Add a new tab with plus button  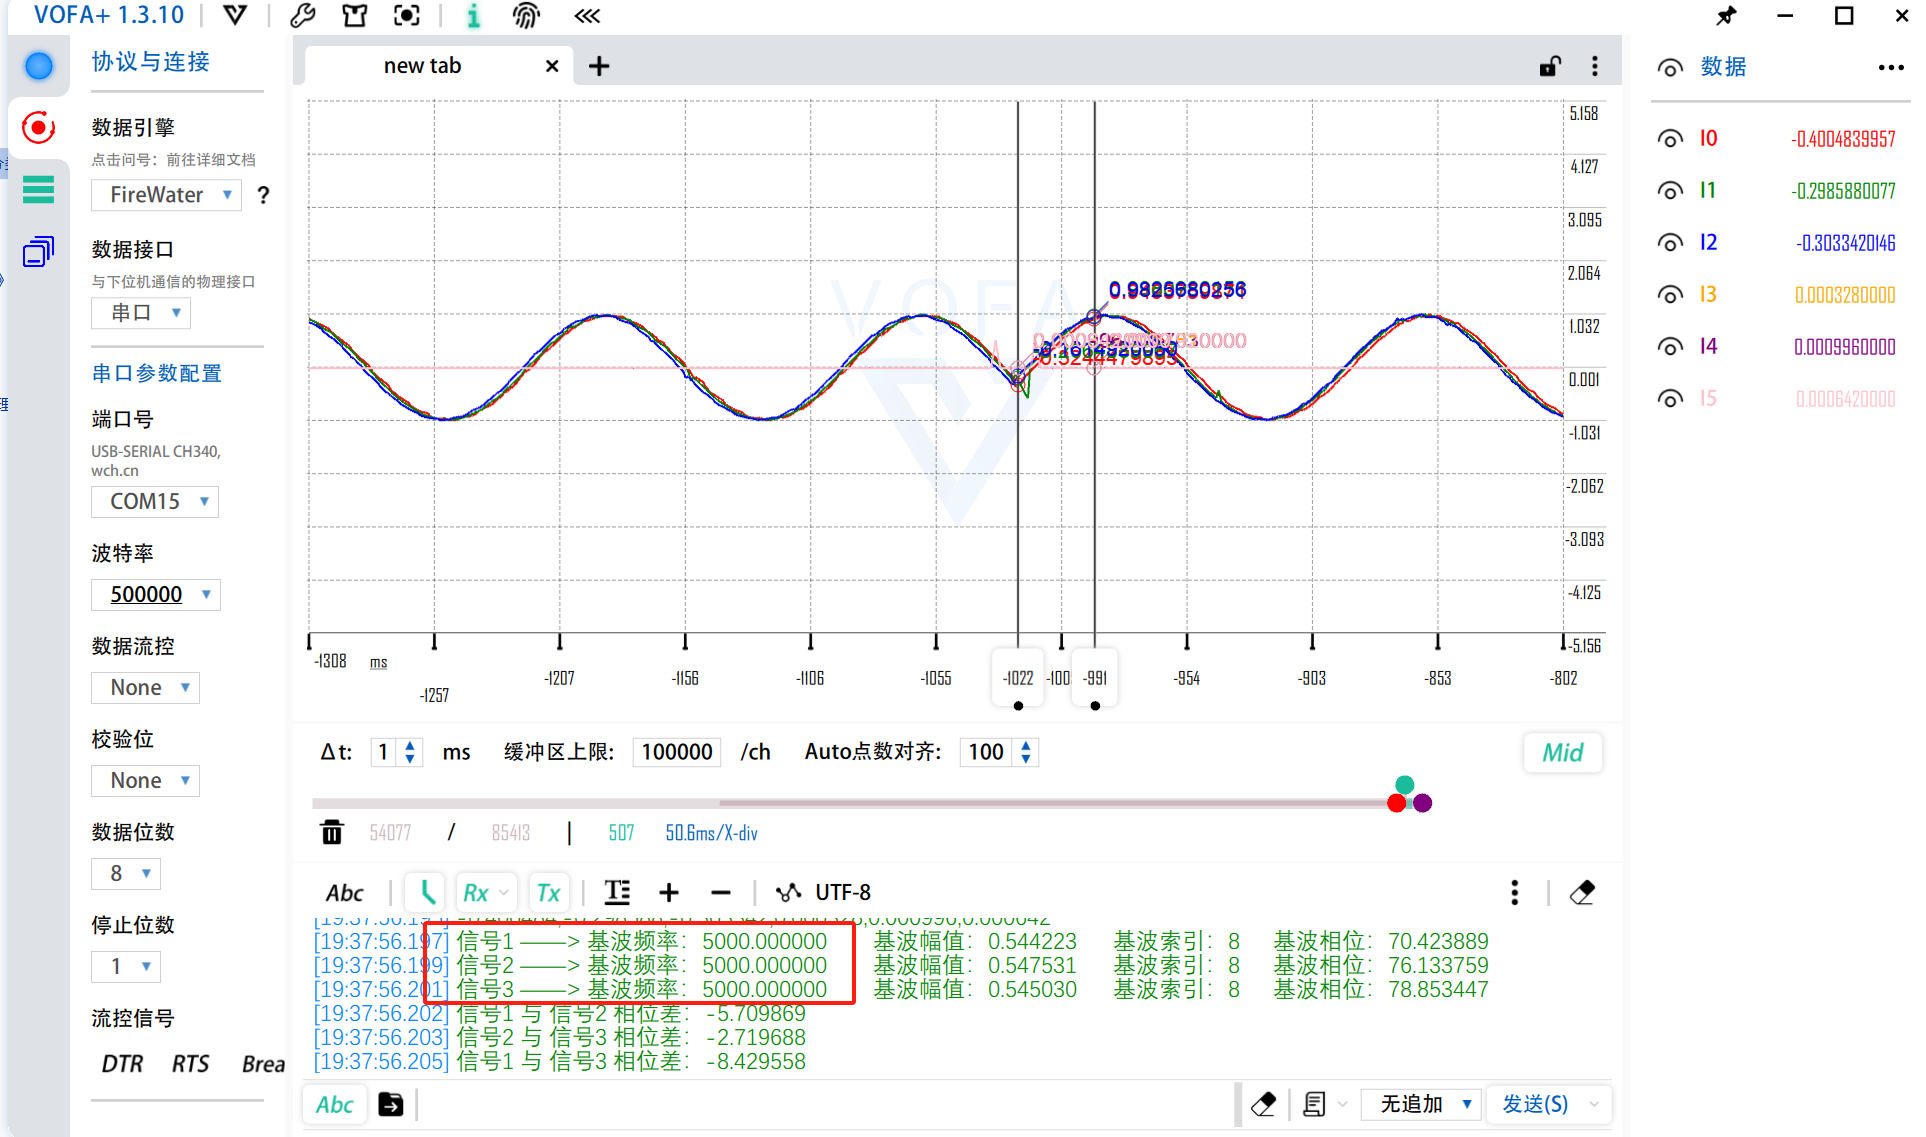(x=599, y=66)
